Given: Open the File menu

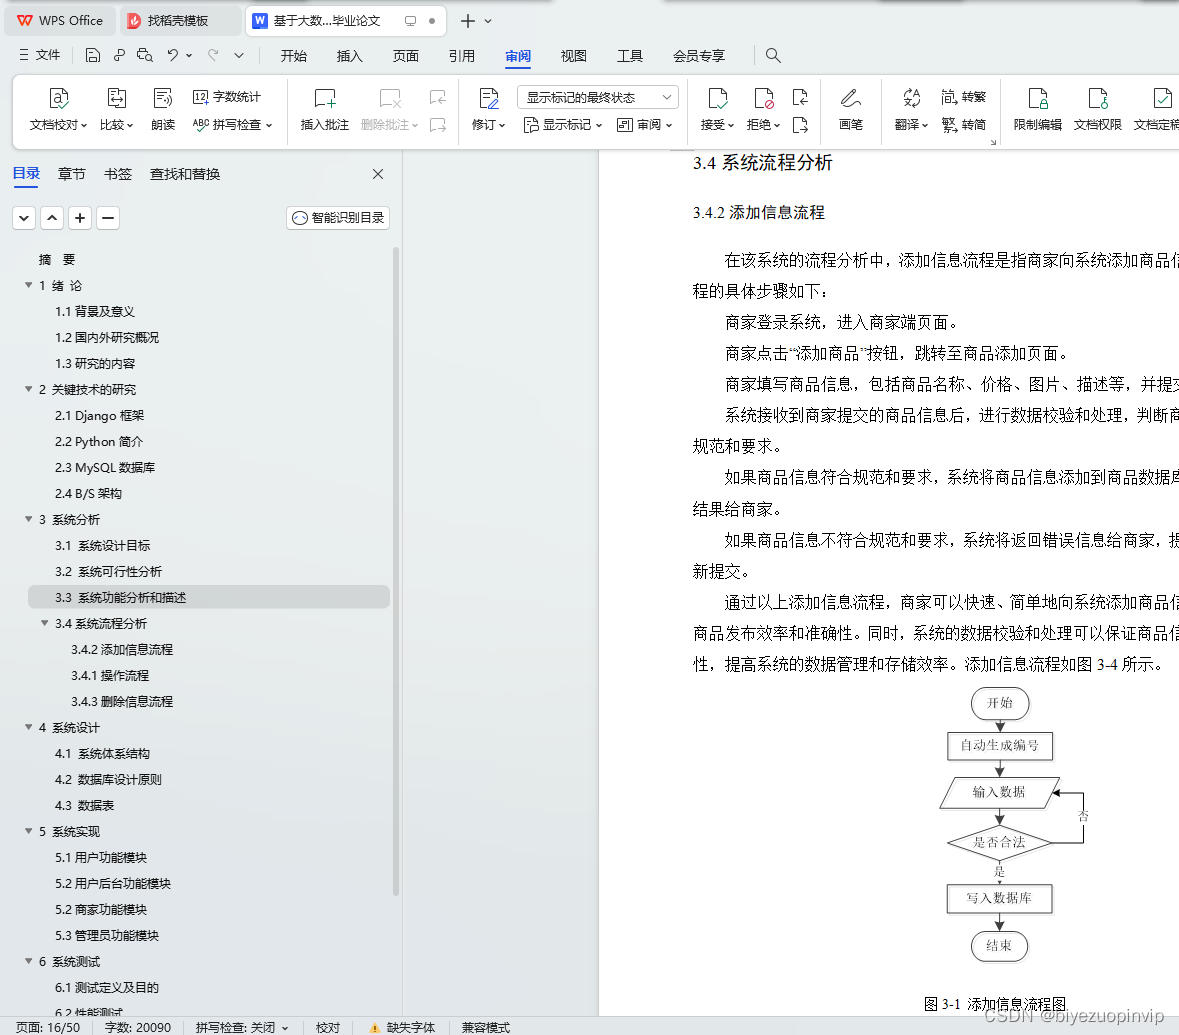Looking at the screenshot, I should pos(40,55).
